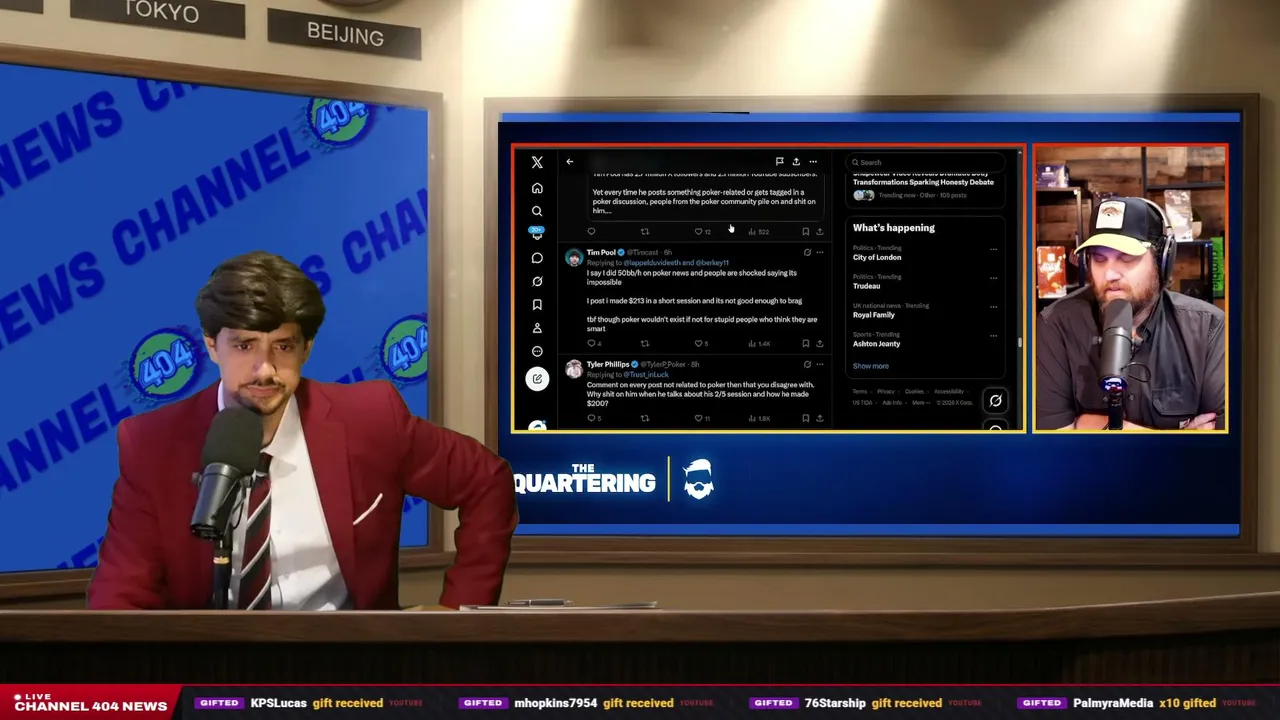View analytics showing 522 views
The width and height of the screenshot is (1280, 720).
click(758, 232)
